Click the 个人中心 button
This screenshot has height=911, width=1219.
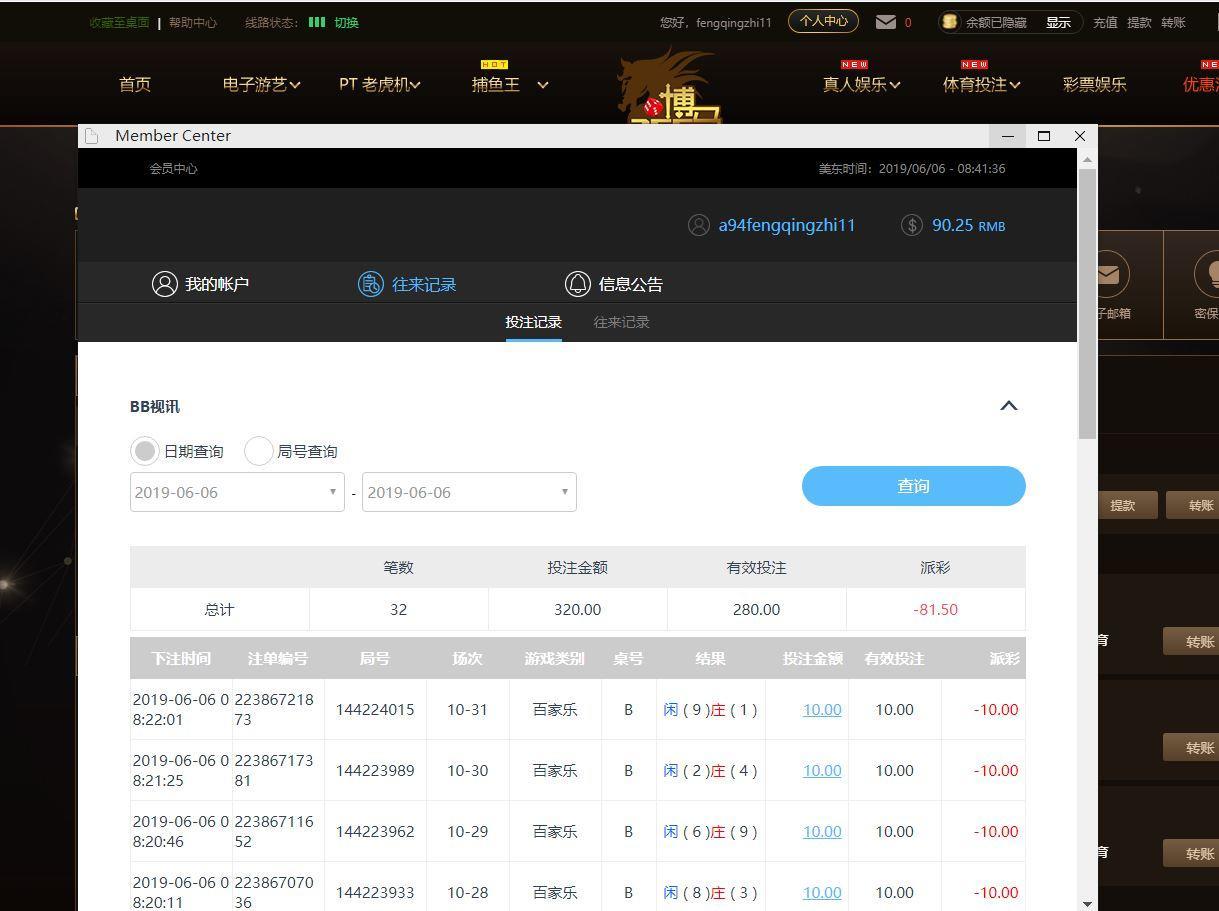pyautogui.click(x=823, y=21)
